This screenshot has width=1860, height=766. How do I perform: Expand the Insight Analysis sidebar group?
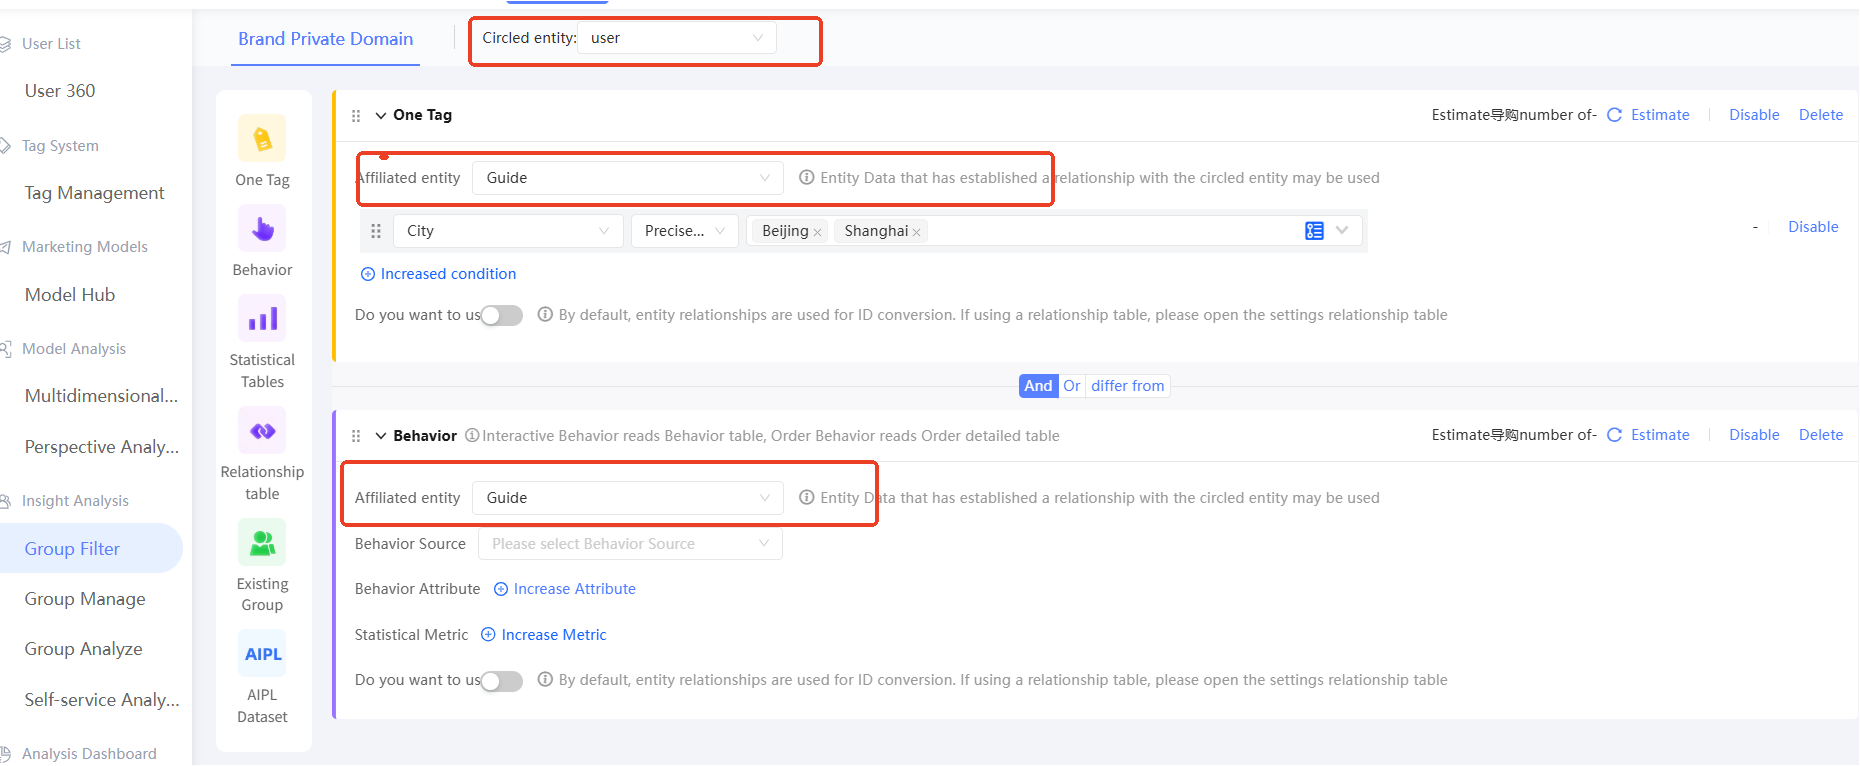[75, 501]
